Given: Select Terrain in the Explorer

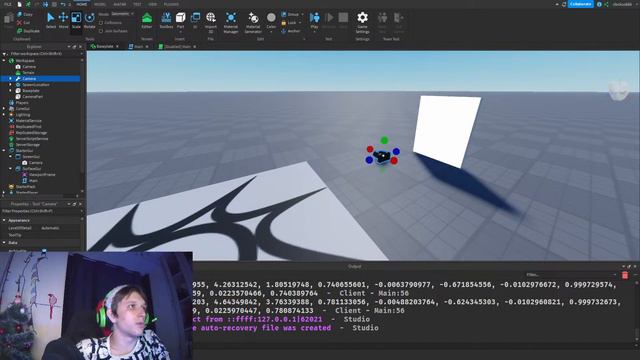Looking at the screenshot, I should 28,73.
